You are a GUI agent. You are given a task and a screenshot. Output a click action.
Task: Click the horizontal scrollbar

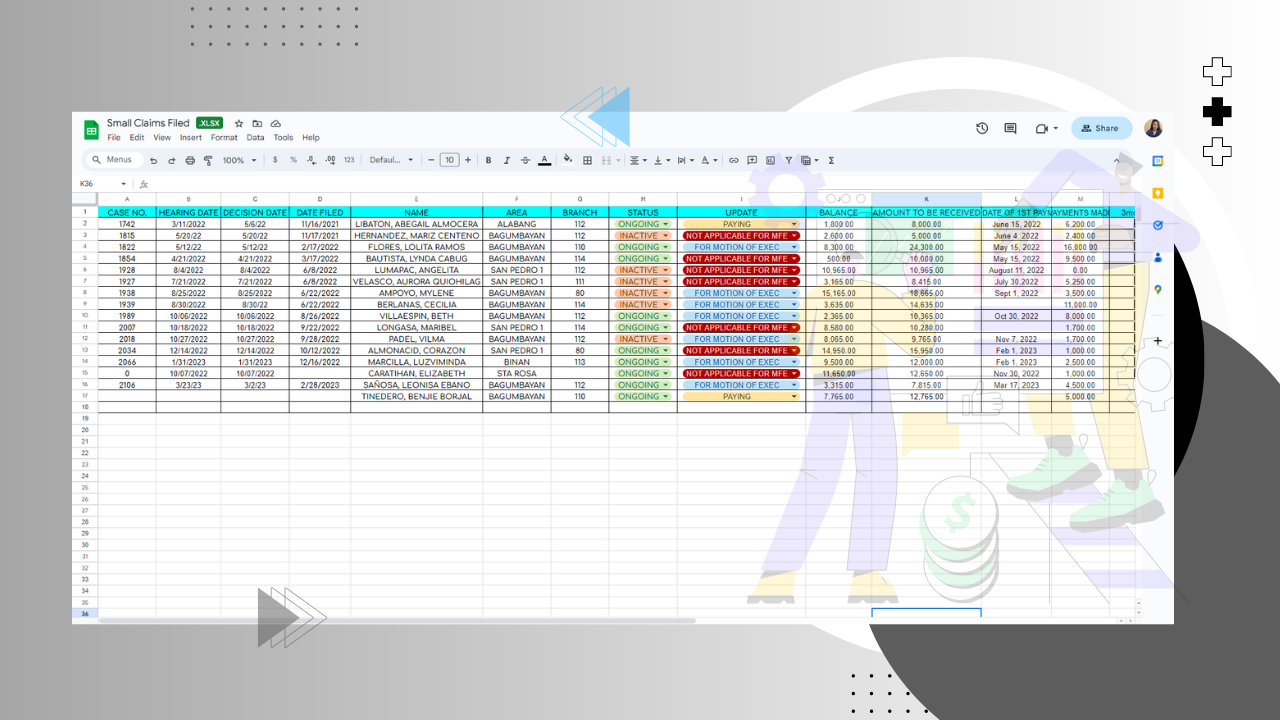pyautogui.click(x=396, y=621)
